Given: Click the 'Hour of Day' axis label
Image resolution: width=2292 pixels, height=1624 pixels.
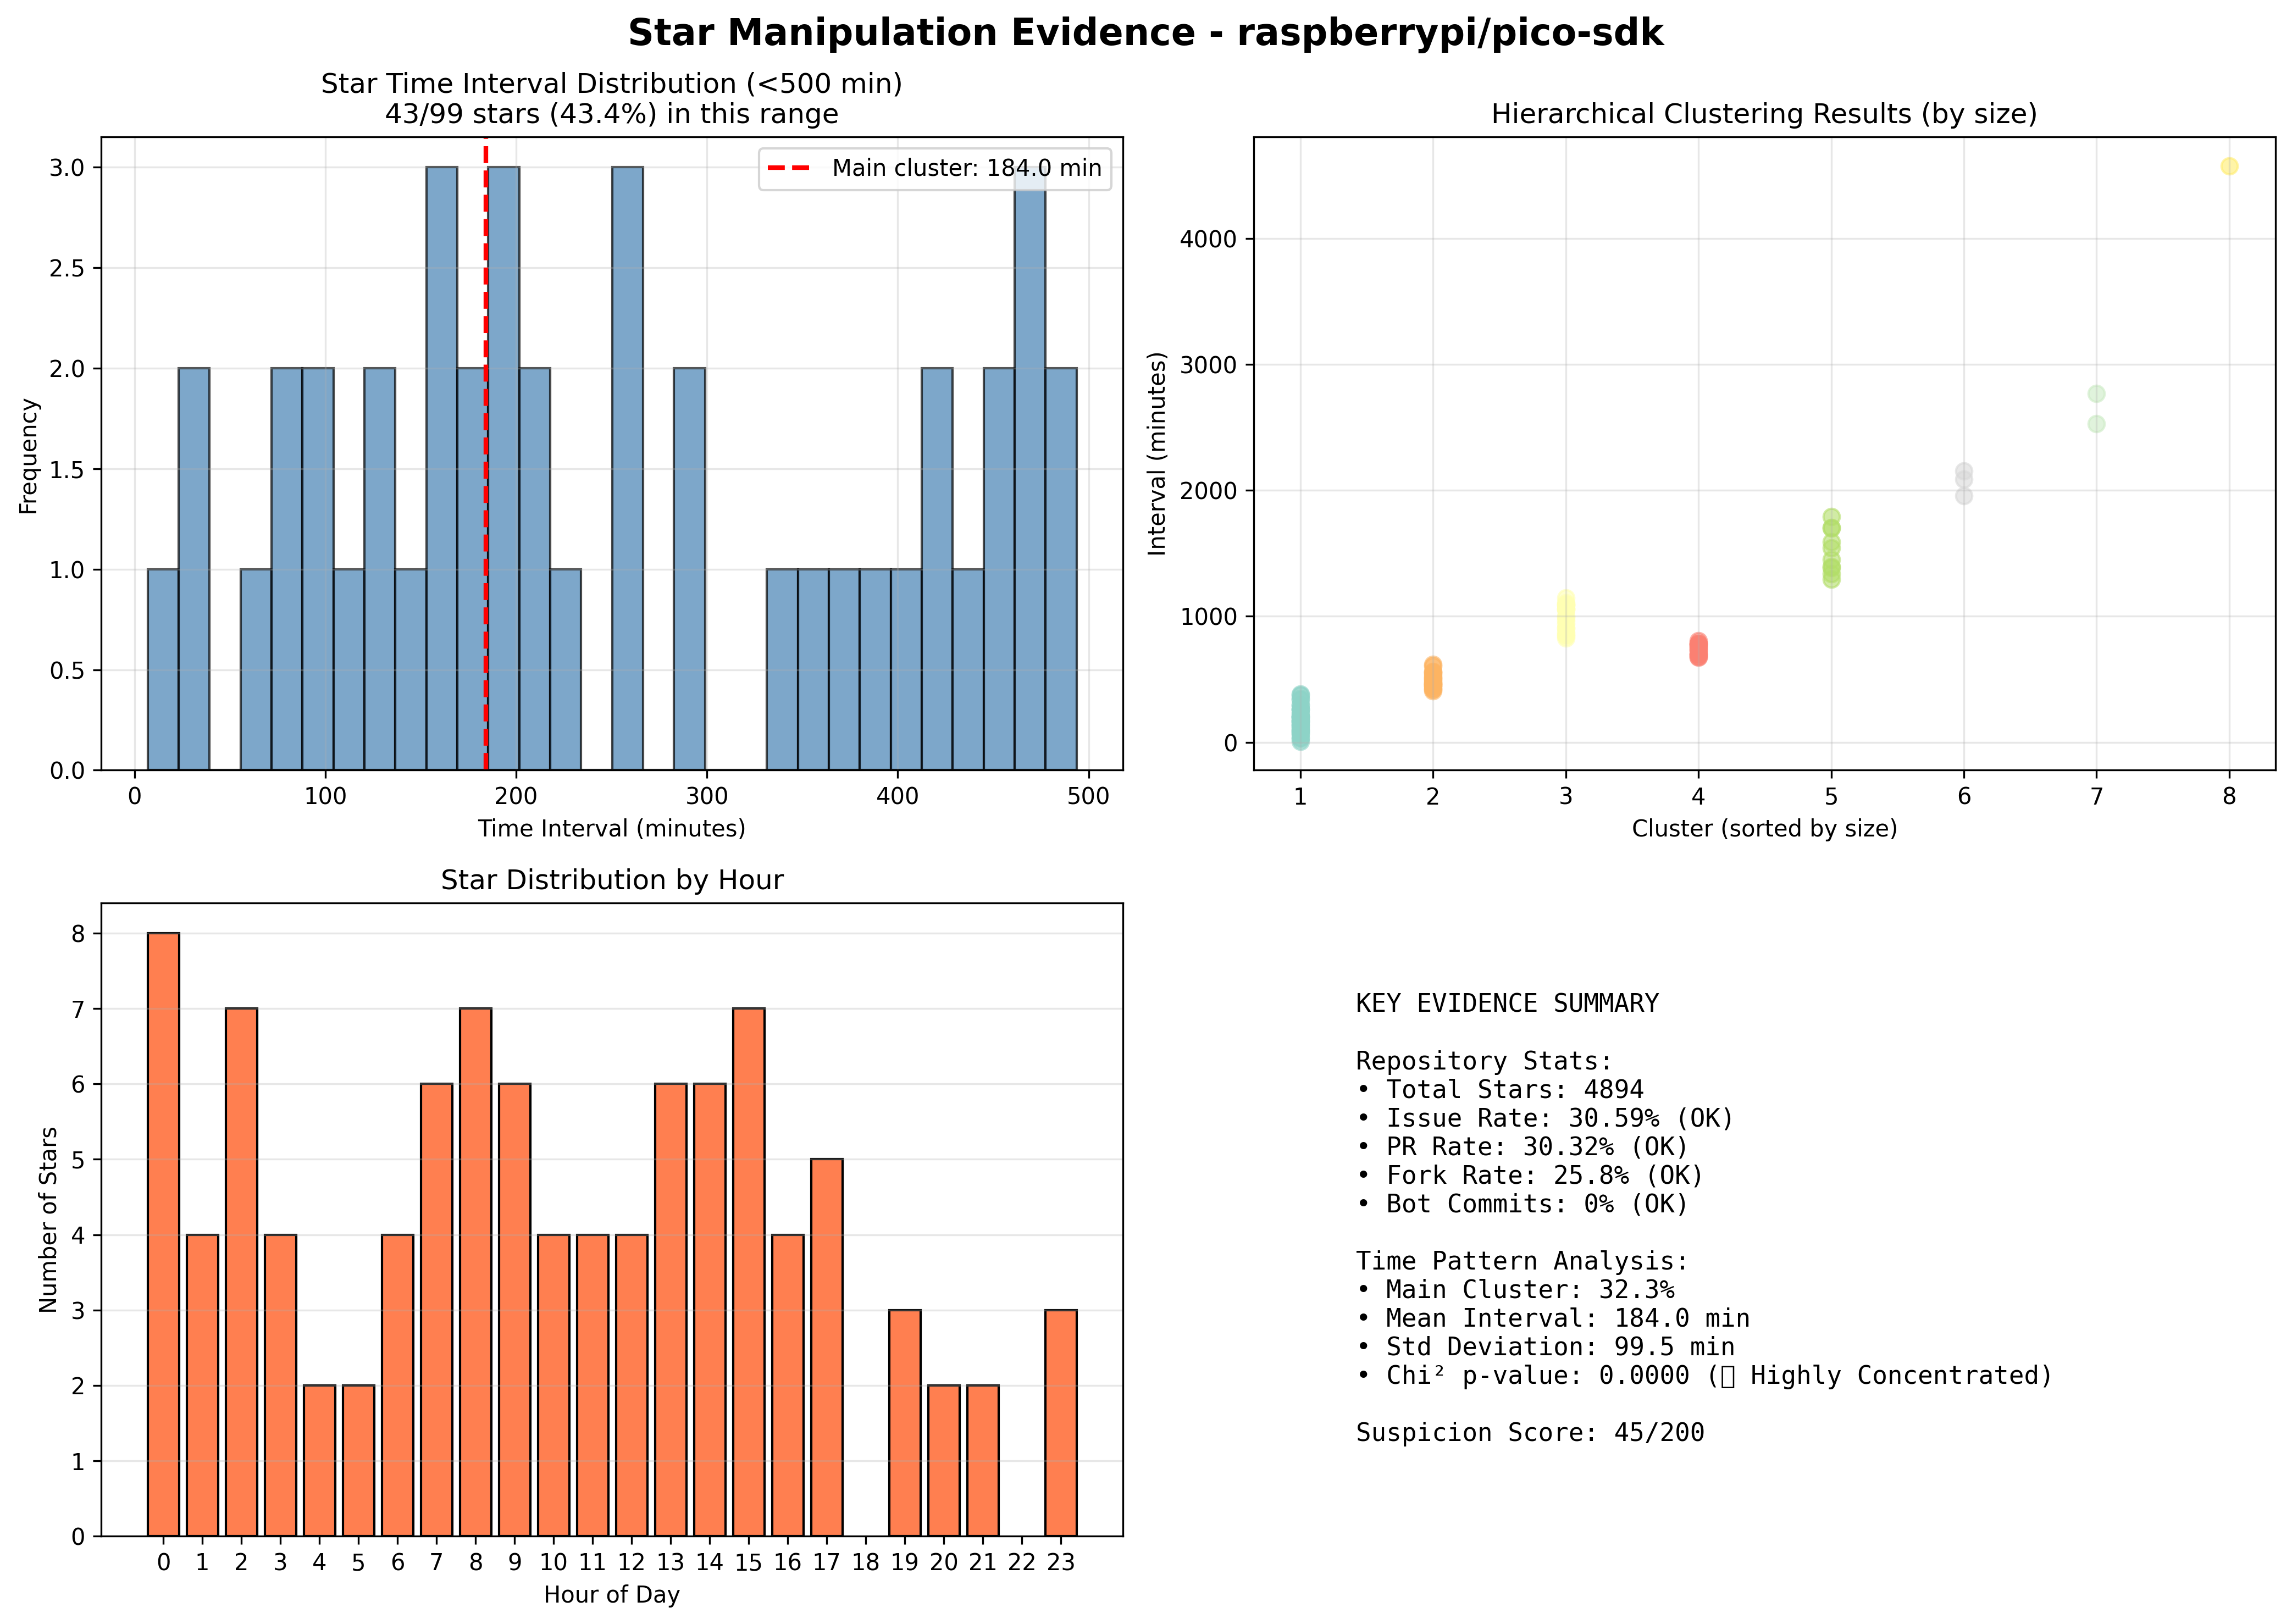Looking at the screenshot, I should (611, 1594).
